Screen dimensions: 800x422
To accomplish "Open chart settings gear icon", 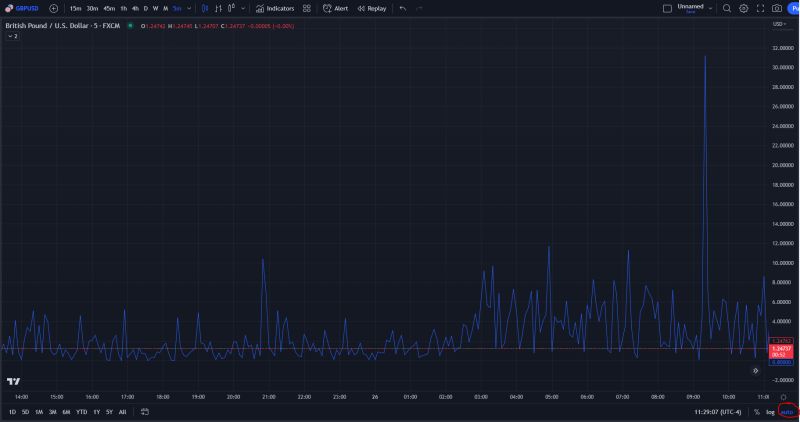I will coord(743,9).
